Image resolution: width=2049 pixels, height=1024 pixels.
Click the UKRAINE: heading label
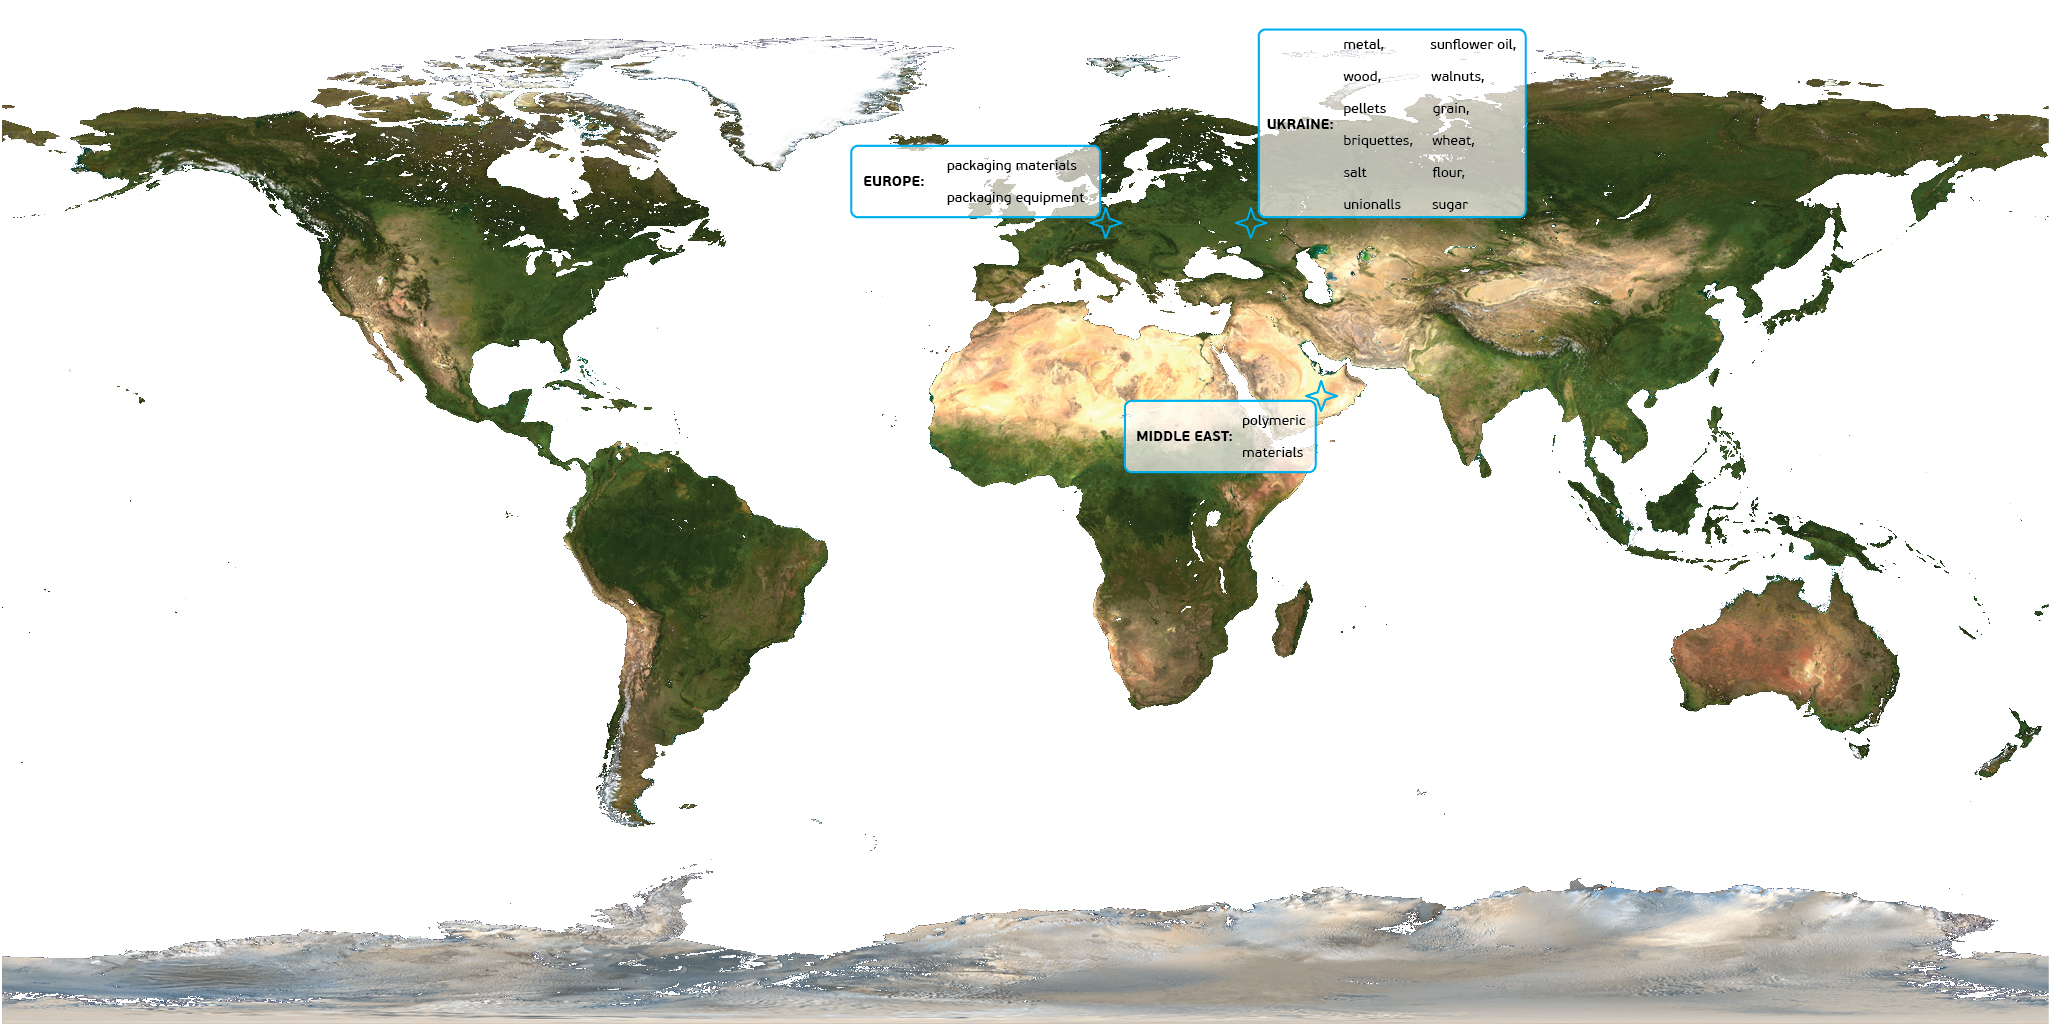point(1300,124)
